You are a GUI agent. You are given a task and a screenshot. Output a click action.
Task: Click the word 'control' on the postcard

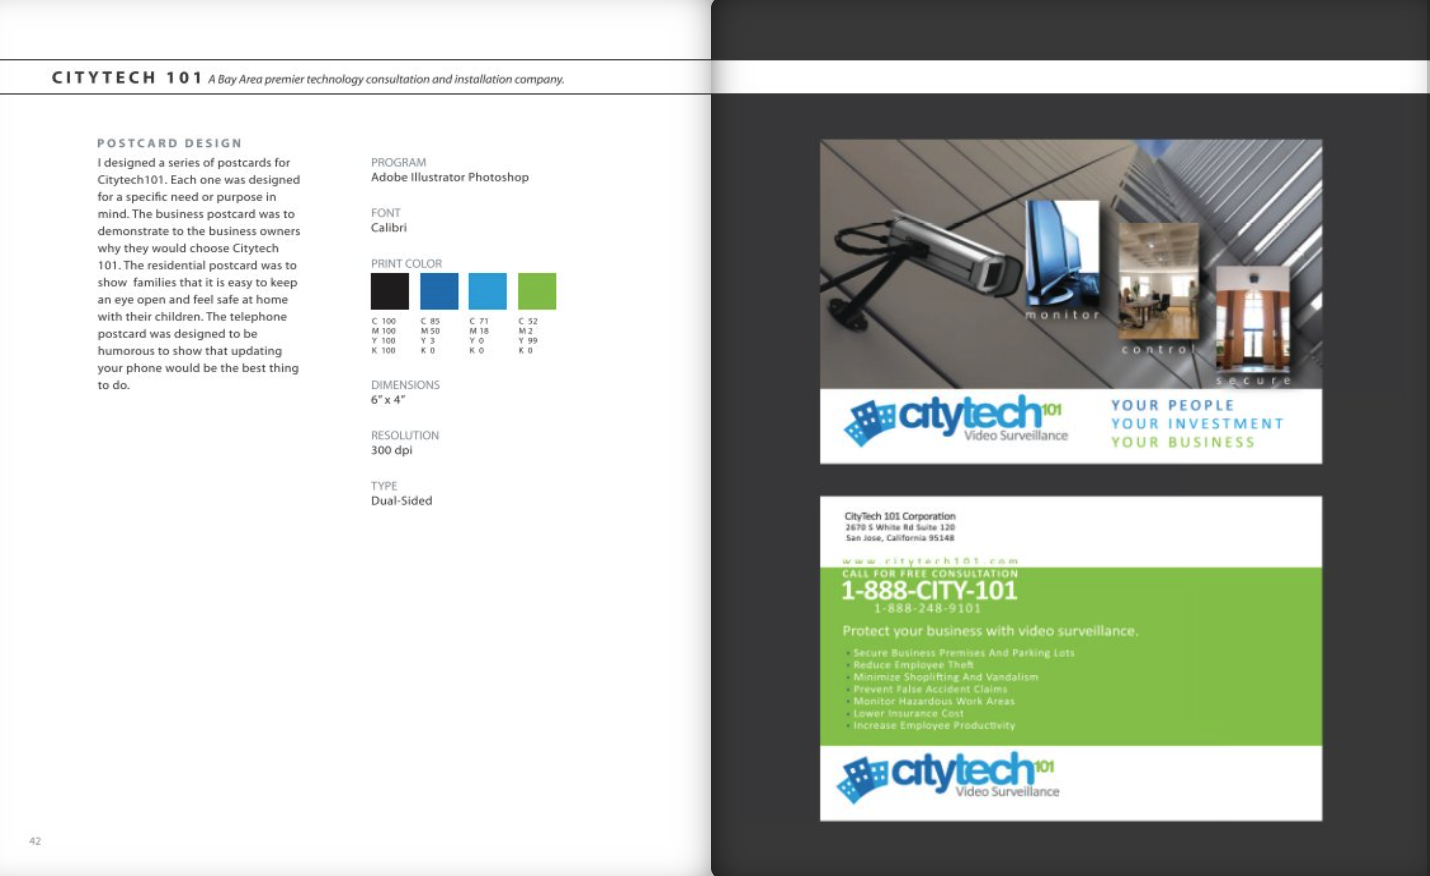(x=1158, y=350)
